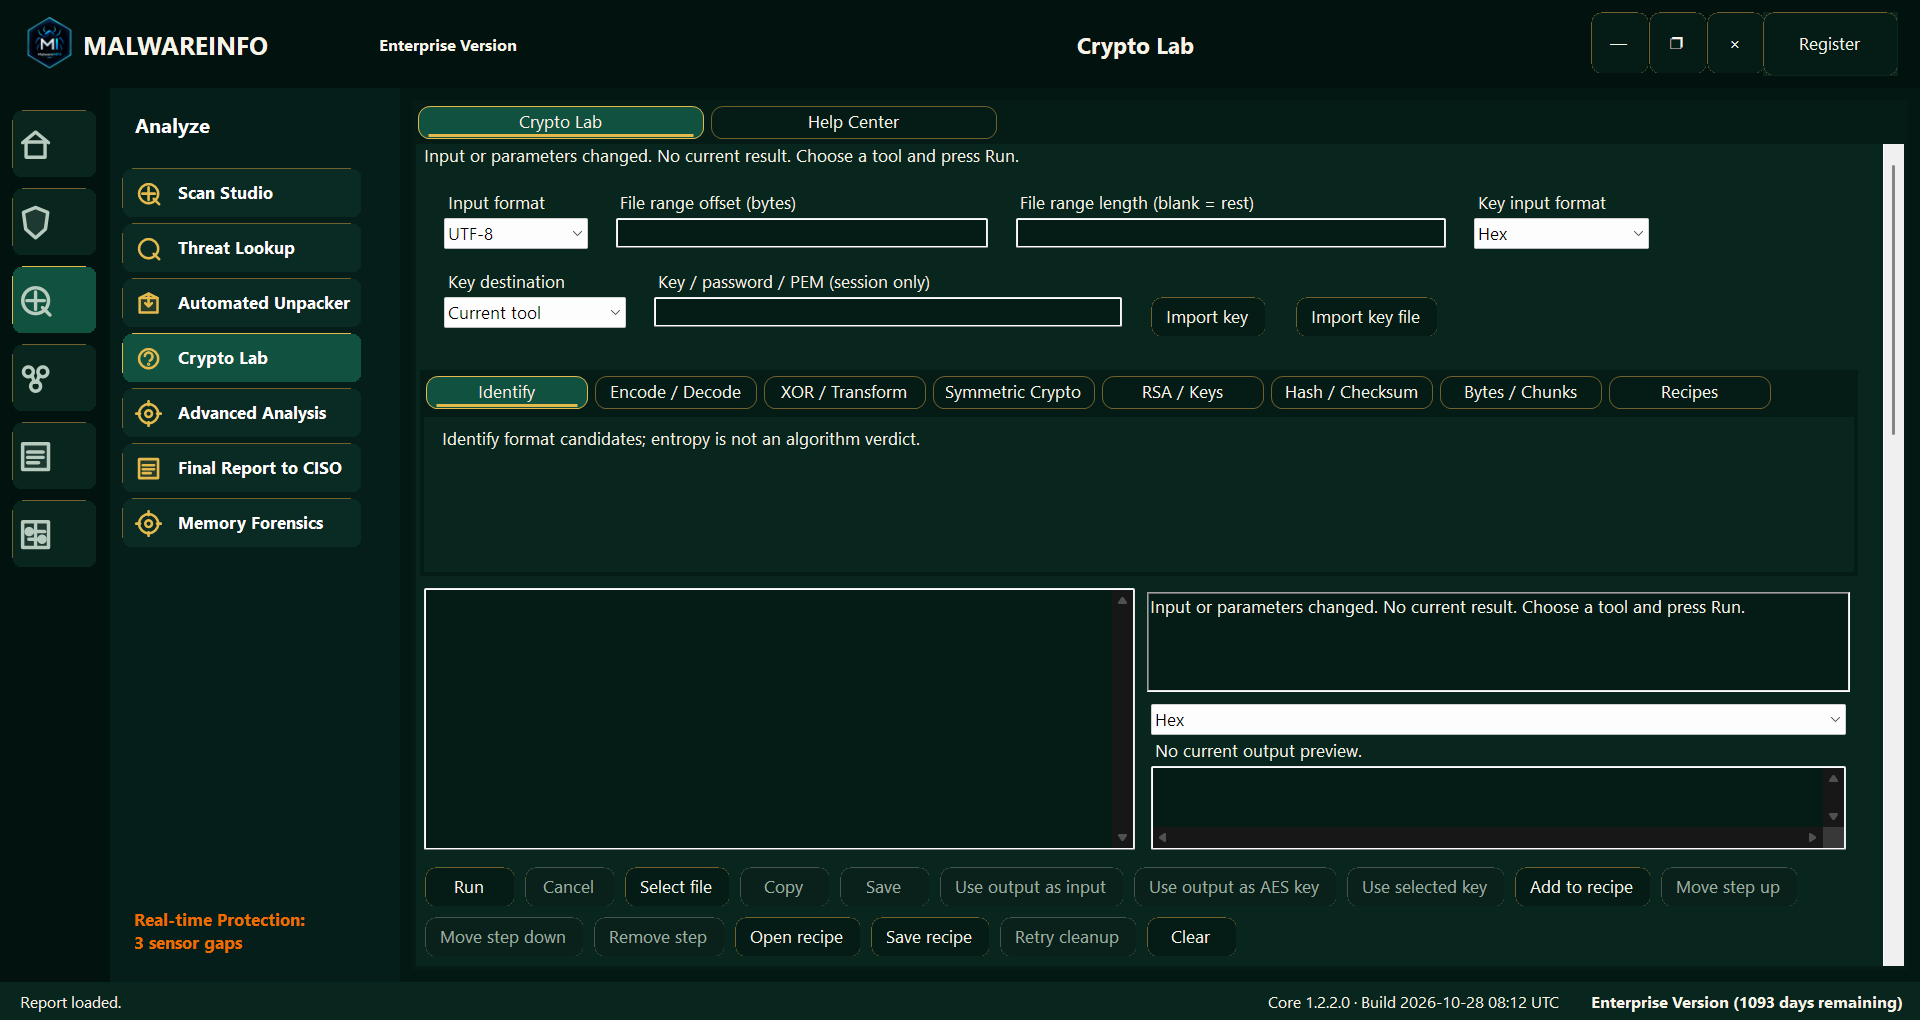
Task: Open the Hash / Checksum tab
Action: click(1351, 392)
